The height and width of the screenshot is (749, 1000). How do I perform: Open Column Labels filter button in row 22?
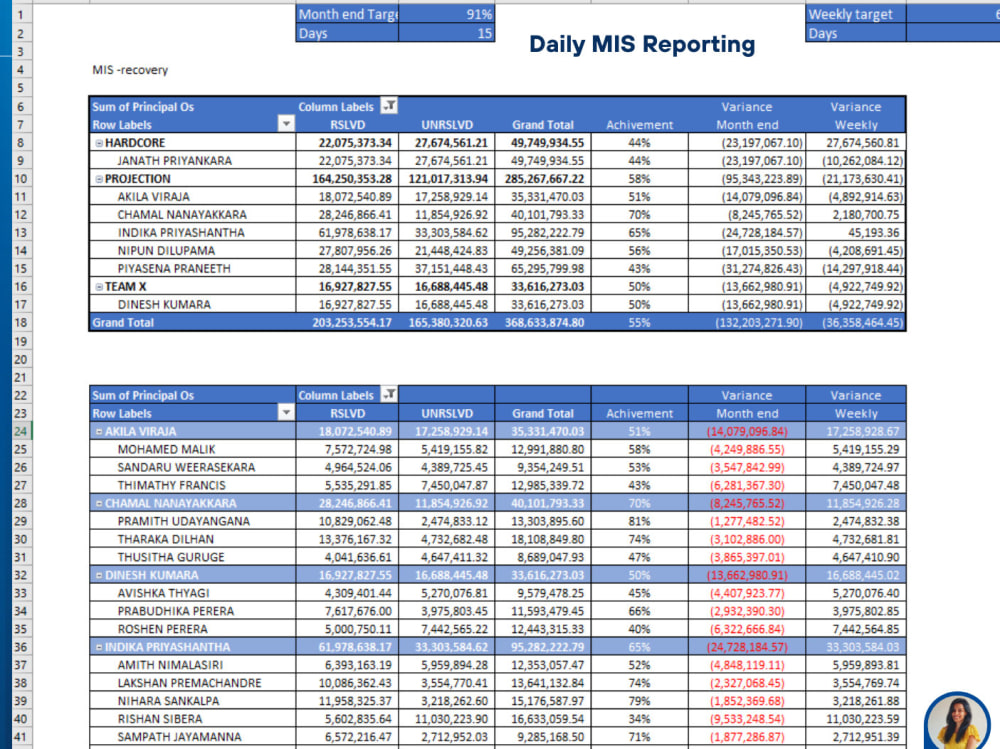tap(389, 394)
